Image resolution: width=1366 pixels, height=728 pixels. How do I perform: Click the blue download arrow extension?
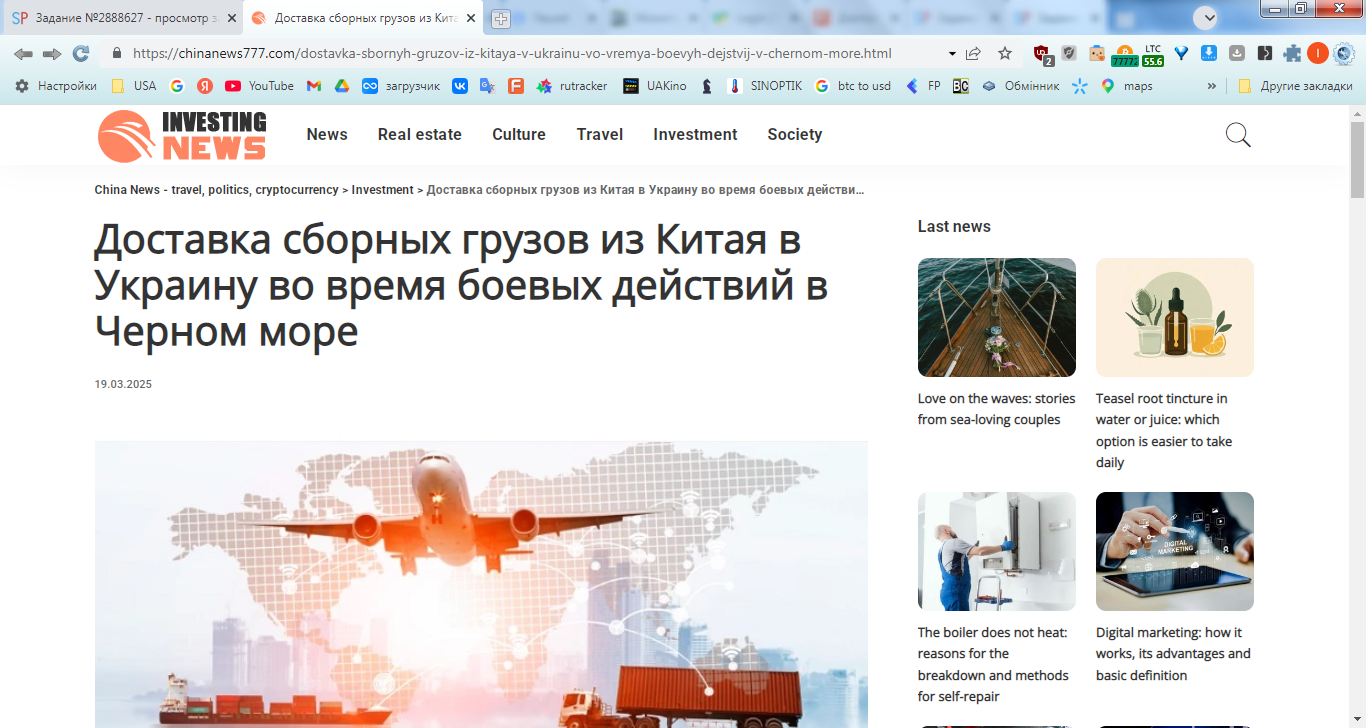(1209, 54)
